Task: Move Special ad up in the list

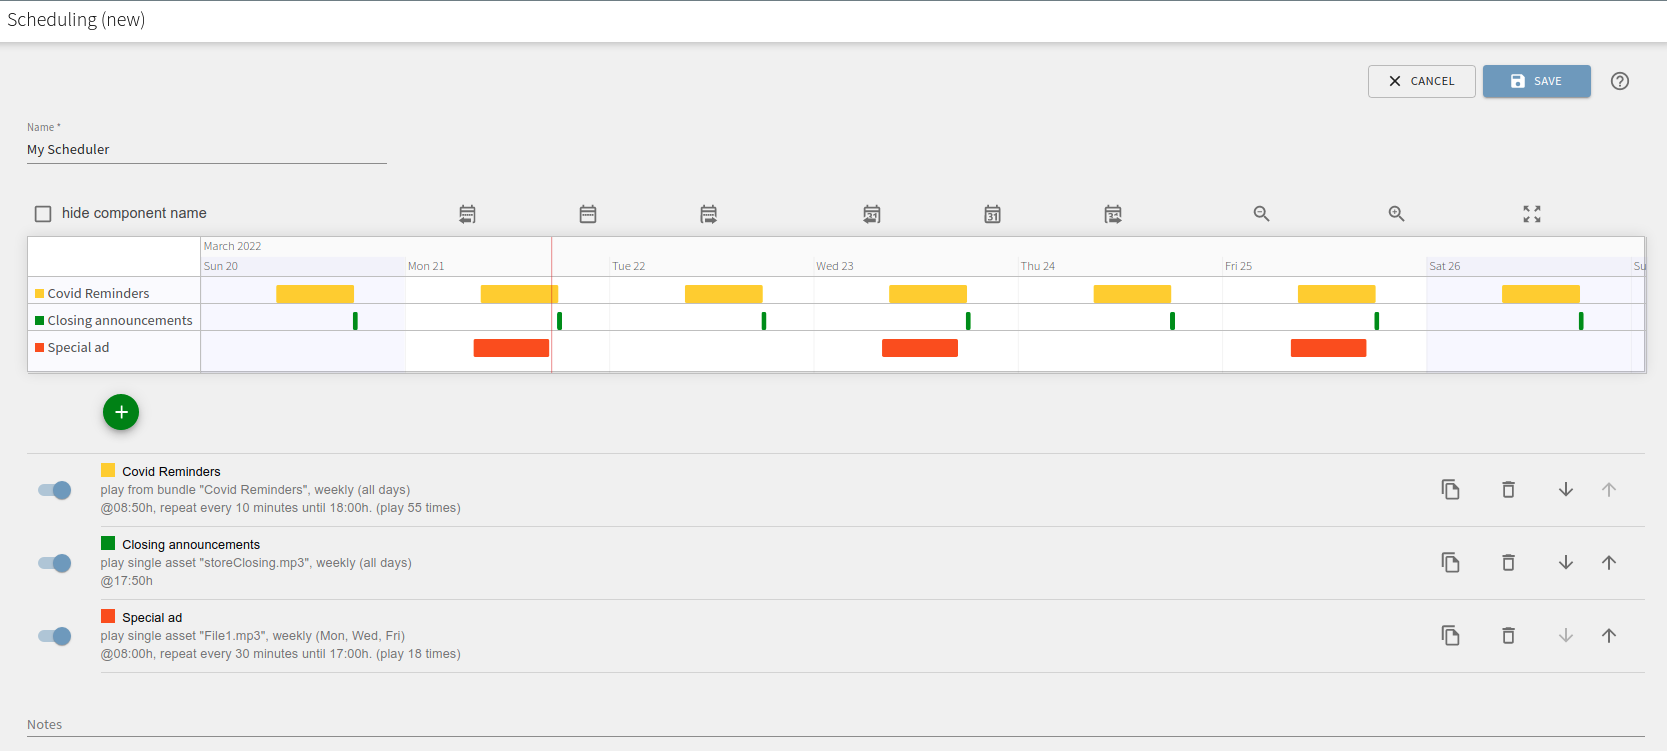Action: pos(1608,636)
